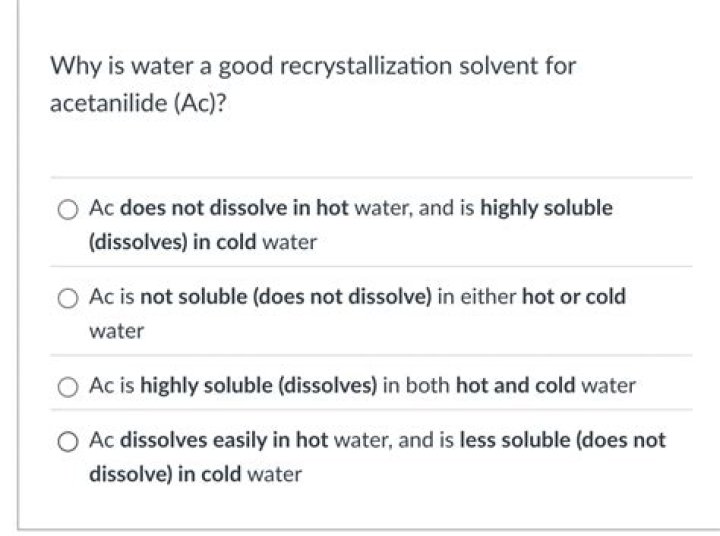Click "(dissolves) in cold" in the first answer
The width and height of the screenshot is (720, 536).
(173, 242)
